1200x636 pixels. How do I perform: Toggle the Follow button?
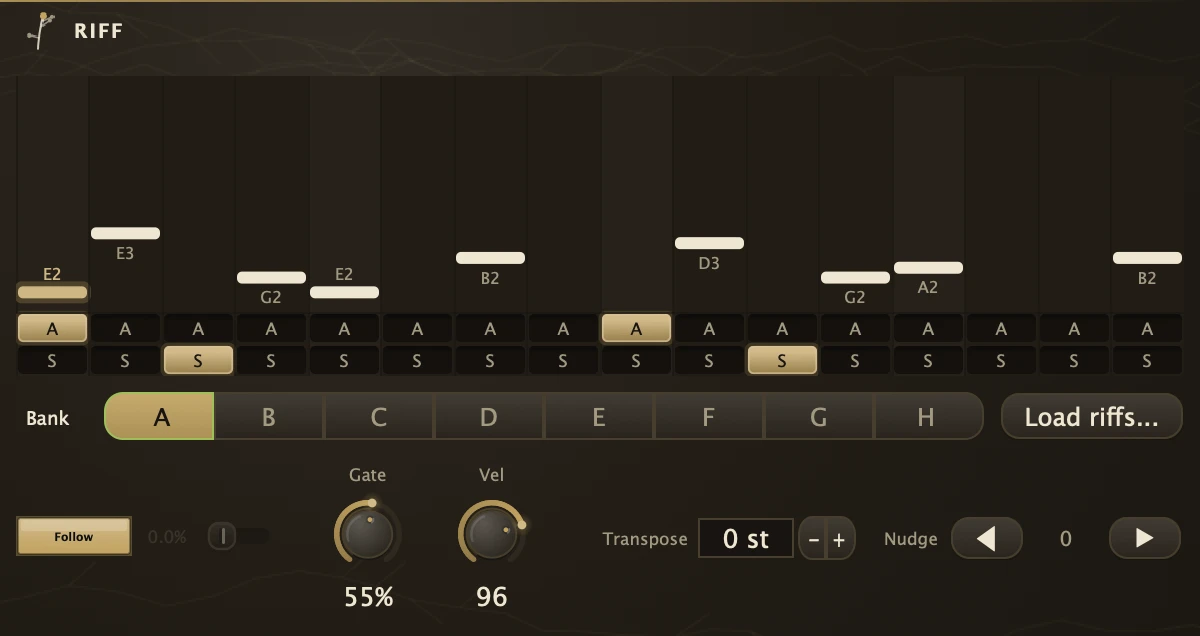pyautogui.click(x=74, y=536)
